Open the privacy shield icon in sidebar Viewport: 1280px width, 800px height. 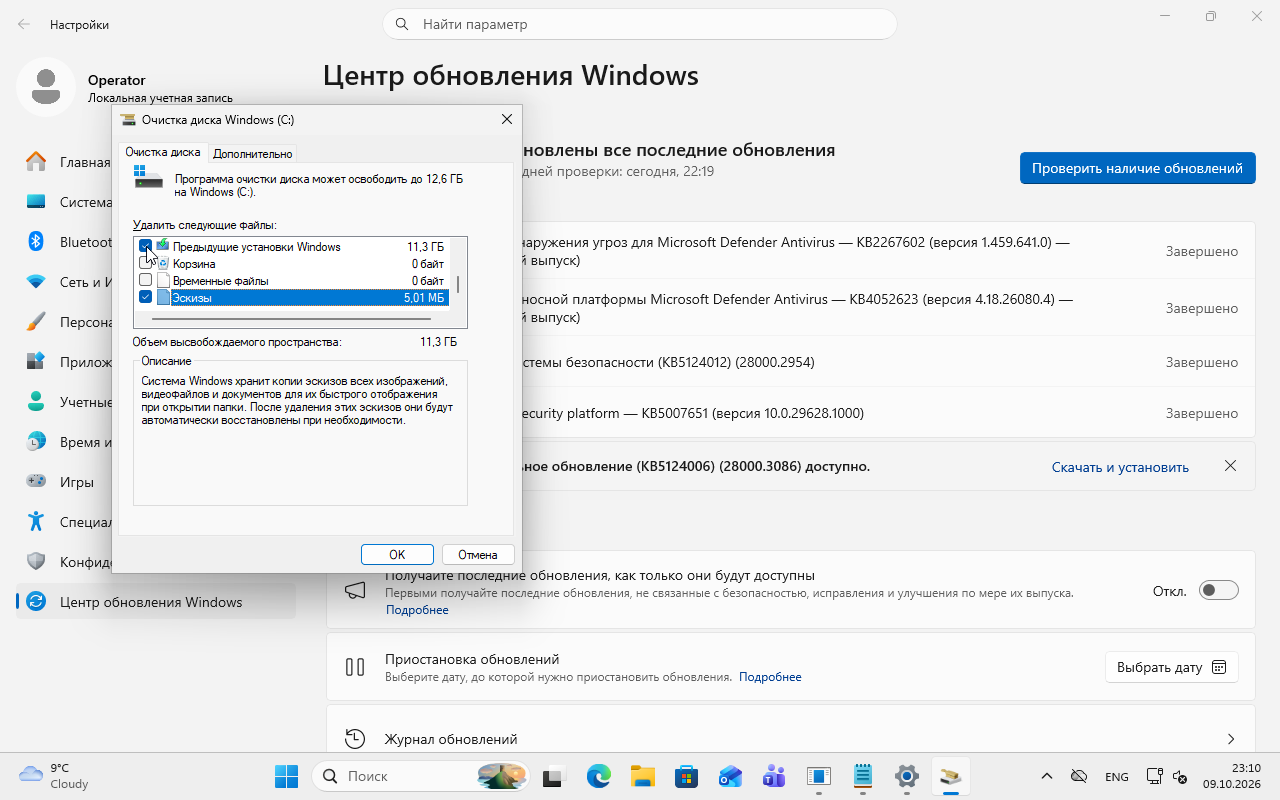point(36,562)
